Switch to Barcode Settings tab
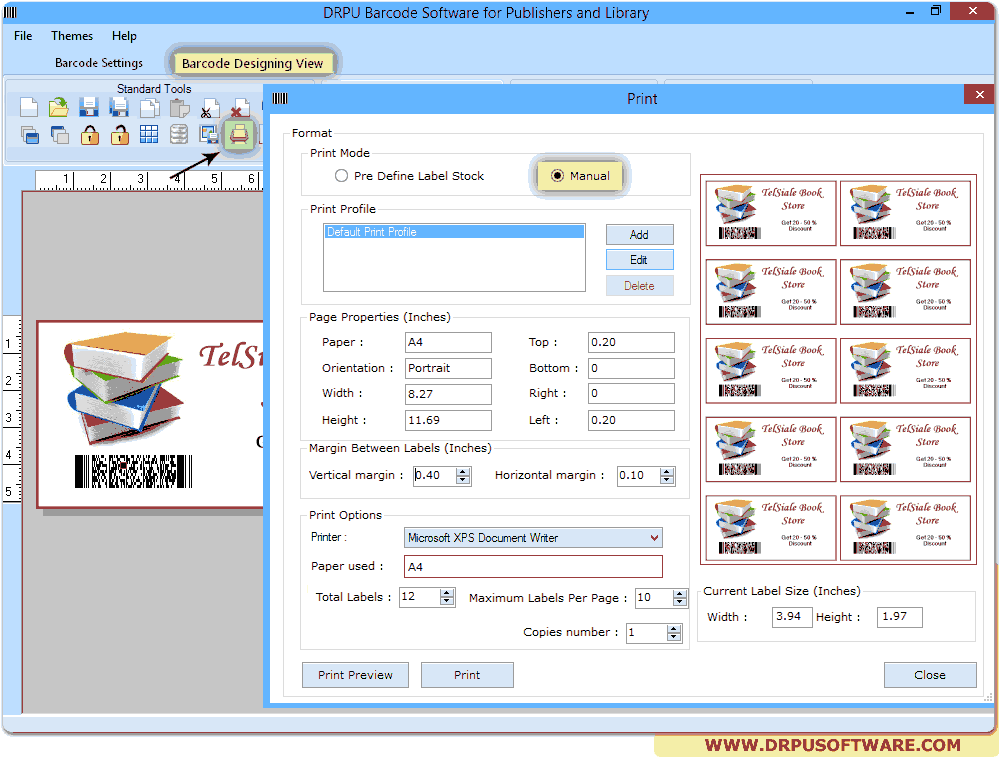 coord(99,62)
